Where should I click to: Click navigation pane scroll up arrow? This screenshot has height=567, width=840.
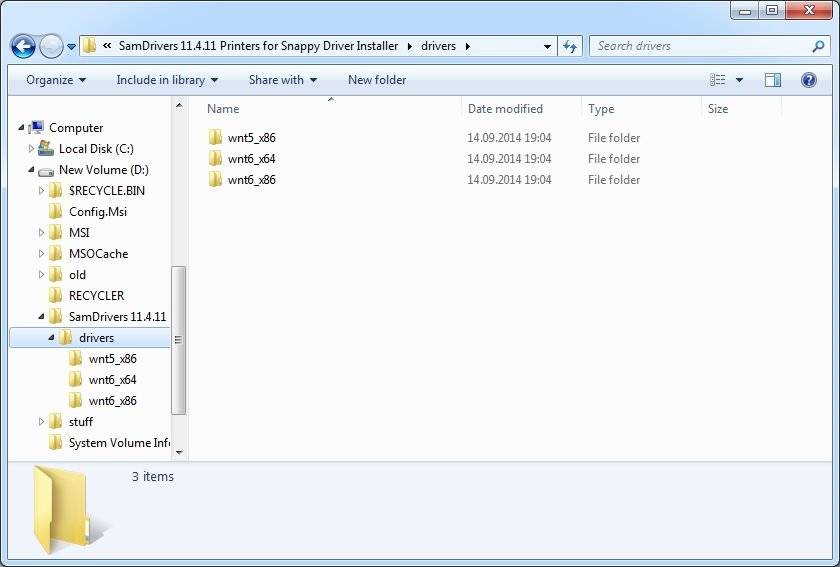[179, 105]
